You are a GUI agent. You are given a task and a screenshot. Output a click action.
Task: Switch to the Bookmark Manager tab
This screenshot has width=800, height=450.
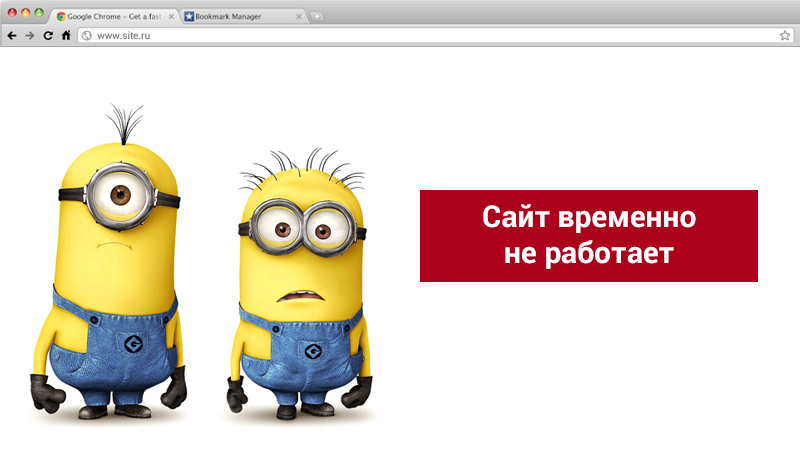[242, 16]
